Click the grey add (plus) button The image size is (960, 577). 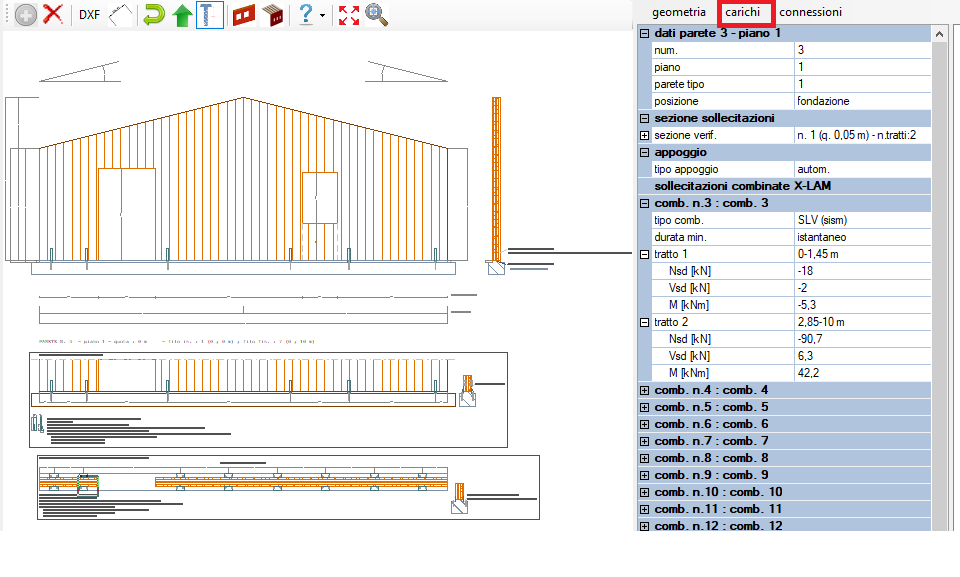(x=23, y=15)
